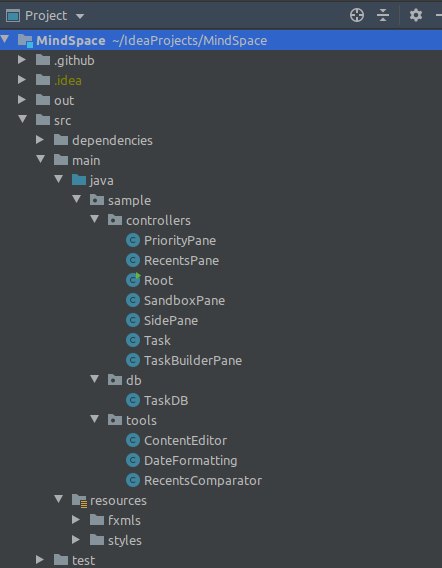Image resolution: width=442 pixels, height=568 pixels.
Task: Click the sample package icon
Action: pos(97,200)
